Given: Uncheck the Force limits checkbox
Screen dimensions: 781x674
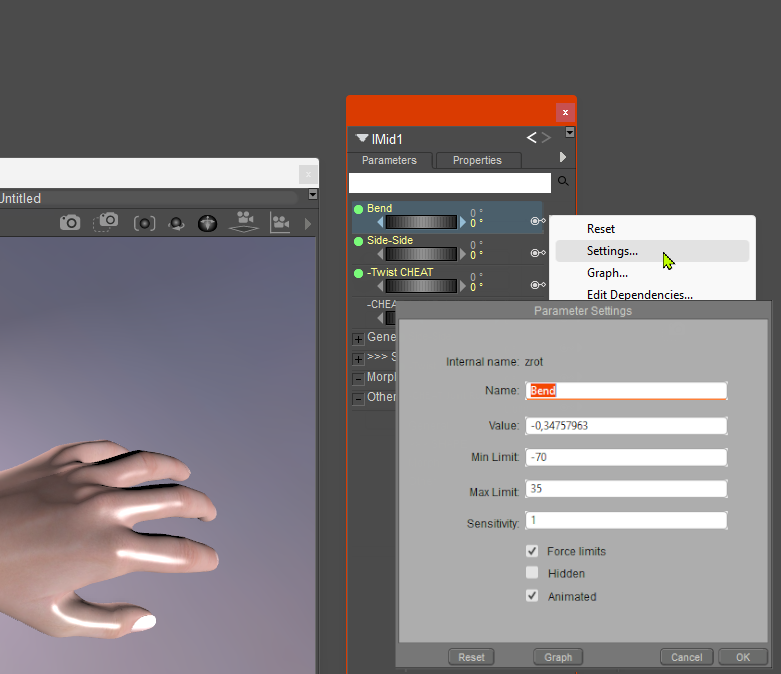Looking at the screenshot, I should click(x=532, y=551).
